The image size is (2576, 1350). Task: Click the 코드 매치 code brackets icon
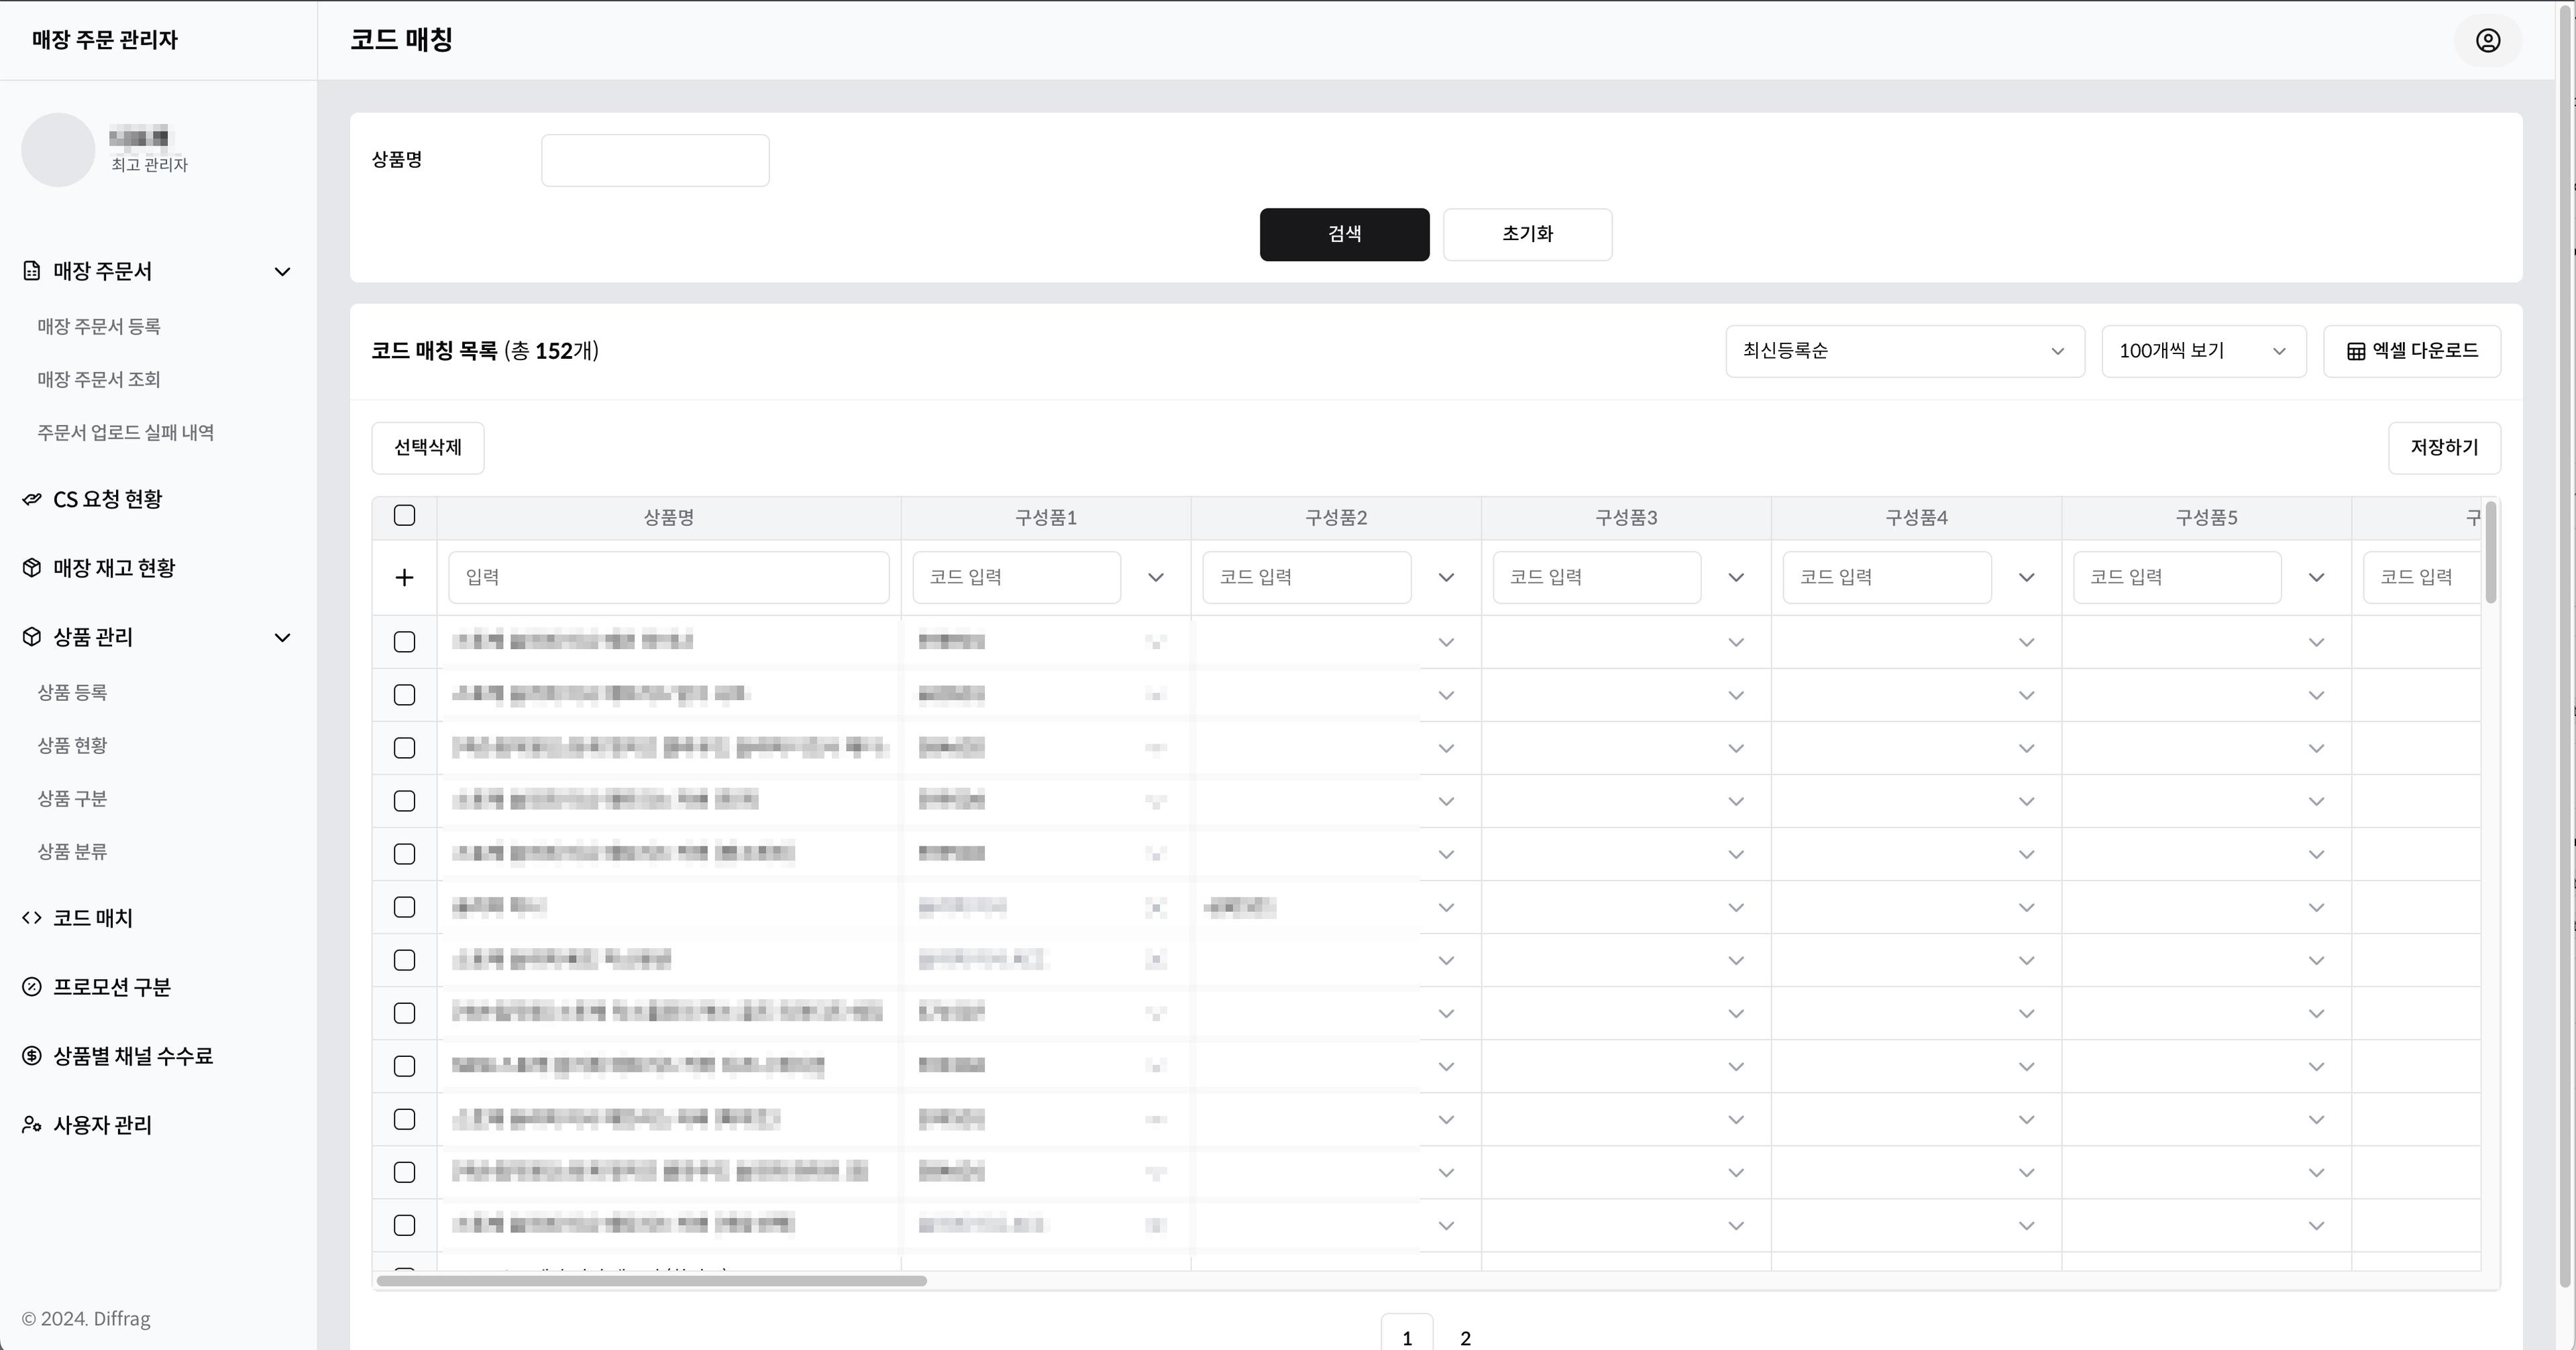tap(32, 918)
